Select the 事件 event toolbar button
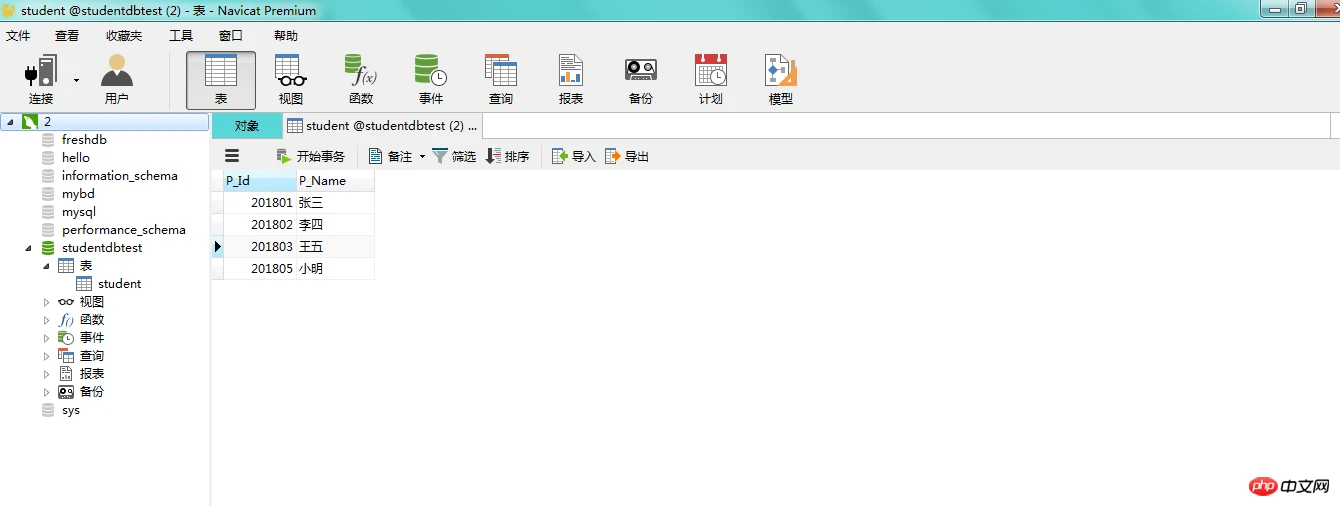The image size is (1340, 506). tap(431, 80)
